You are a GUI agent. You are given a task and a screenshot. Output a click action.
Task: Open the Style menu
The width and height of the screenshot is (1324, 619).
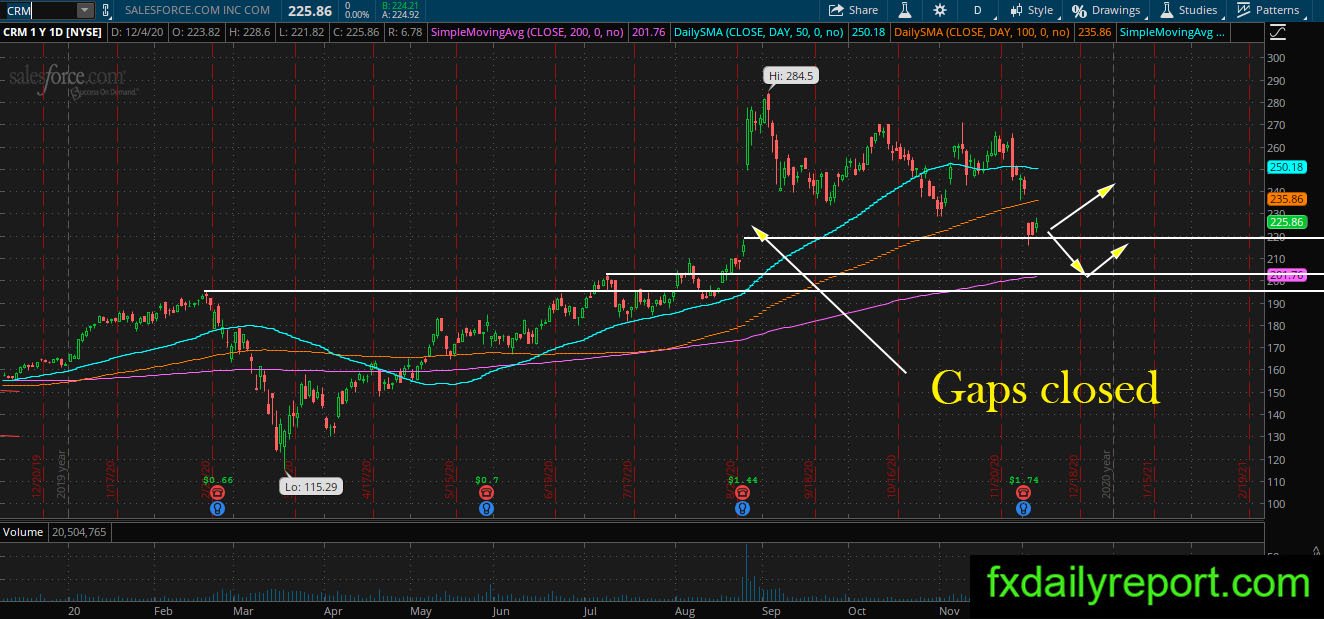[x=1031, y=10]
